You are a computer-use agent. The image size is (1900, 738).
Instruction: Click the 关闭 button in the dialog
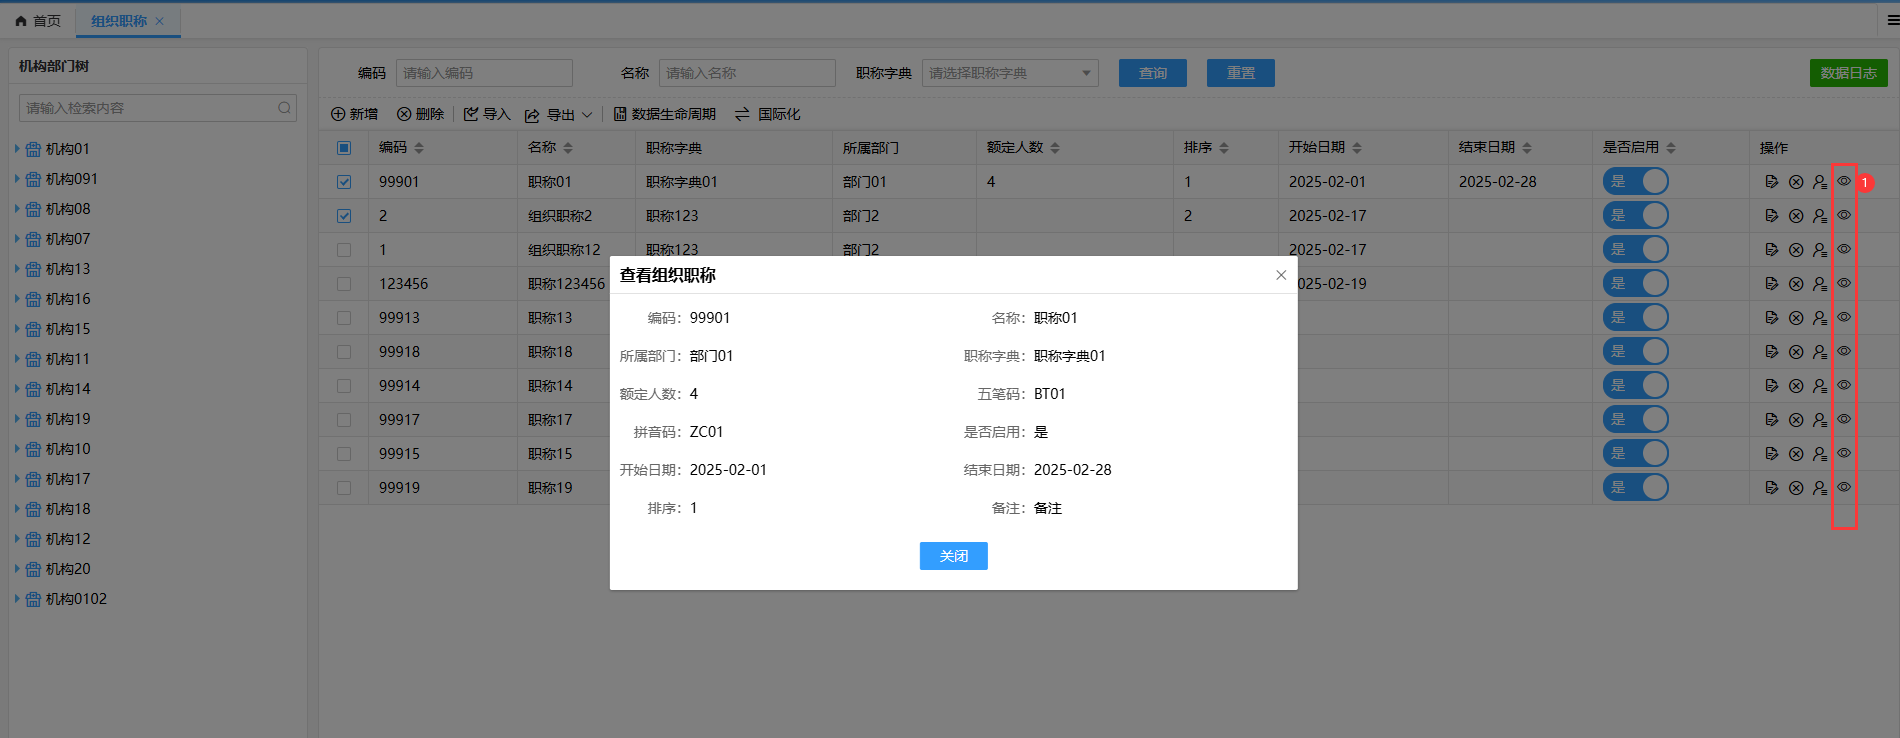point(953,556)
